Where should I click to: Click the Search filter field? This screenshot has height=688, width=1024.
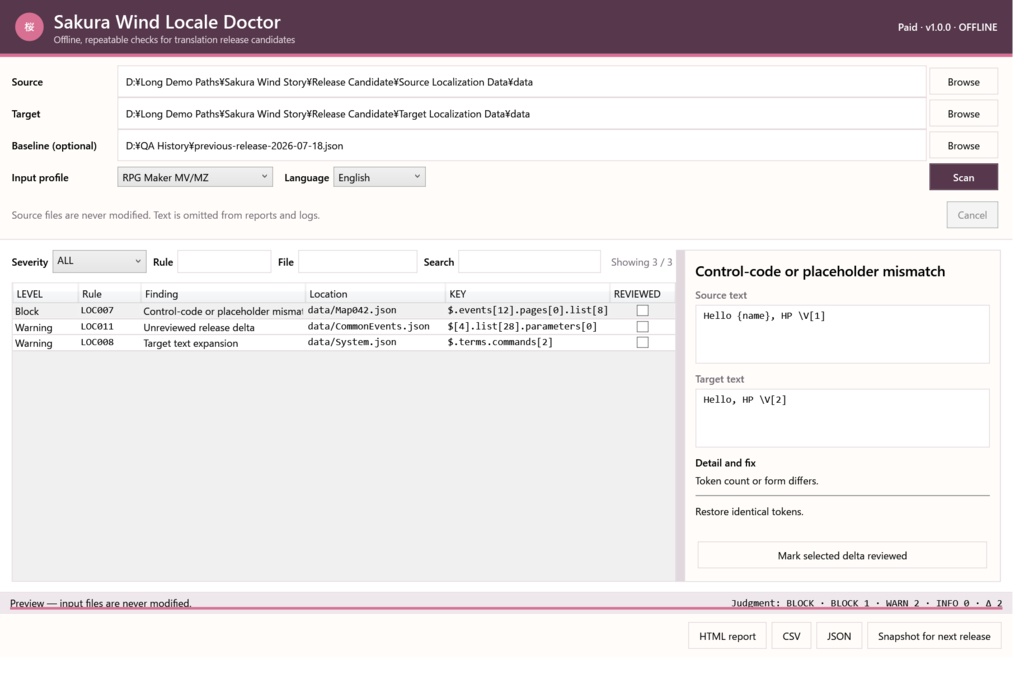[x=529, y=261]
